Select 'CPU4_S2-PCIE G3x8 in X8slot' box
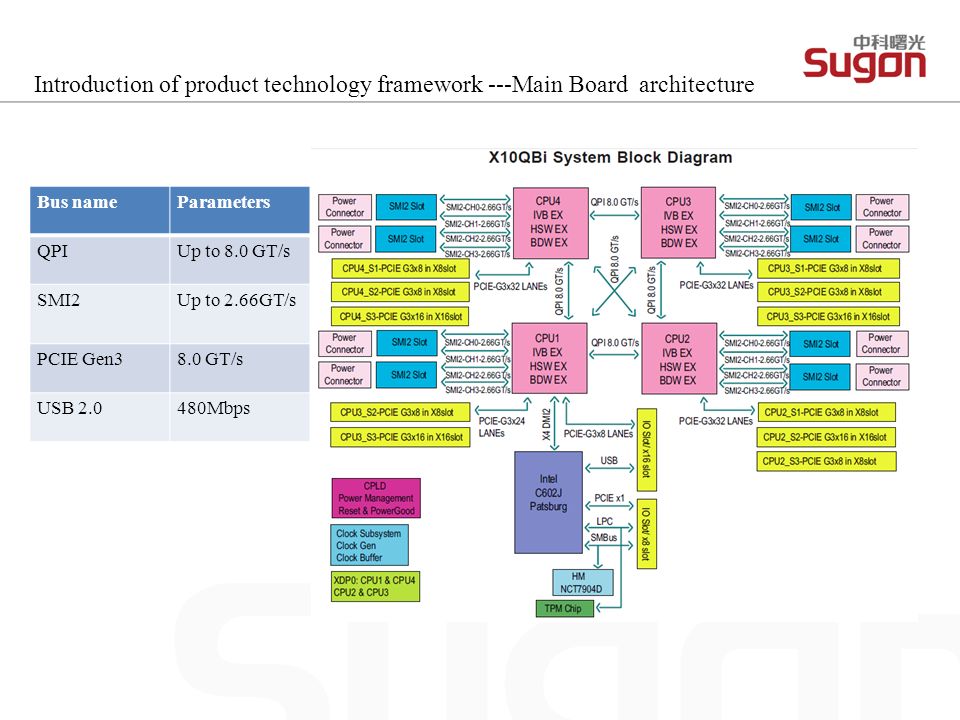Image resolution: width=960 pixels, height=720 pixels. [x=400, y=291]
